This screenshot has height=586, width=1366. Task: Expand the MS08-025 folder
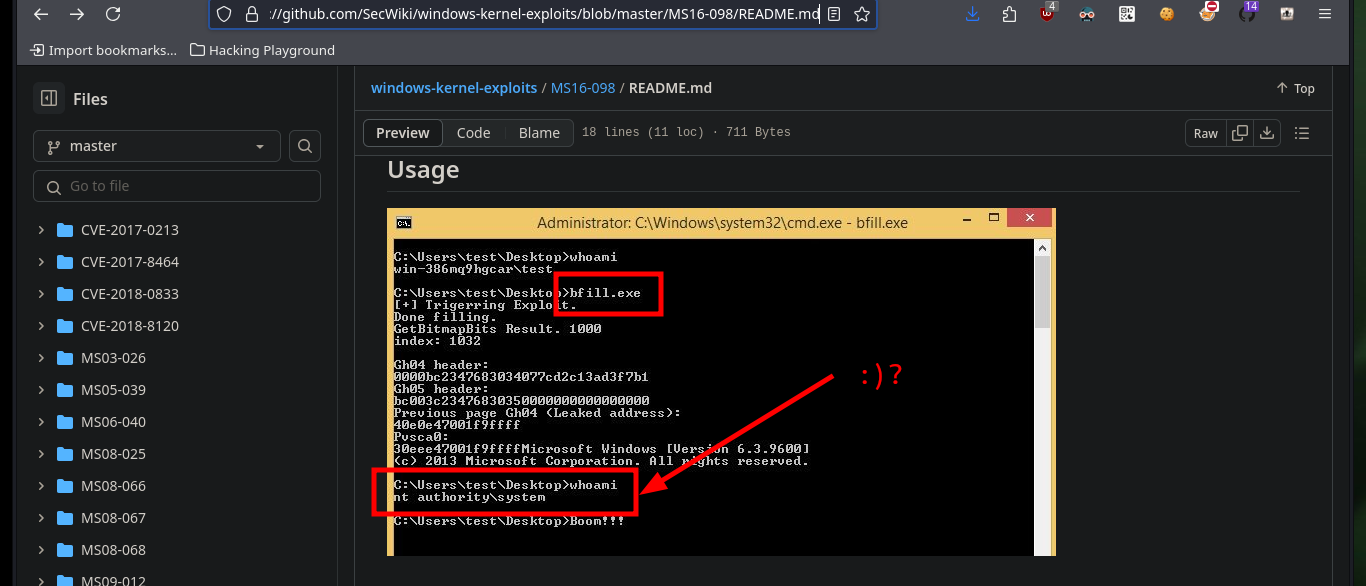pyautogui.click(x=41, y=454)
